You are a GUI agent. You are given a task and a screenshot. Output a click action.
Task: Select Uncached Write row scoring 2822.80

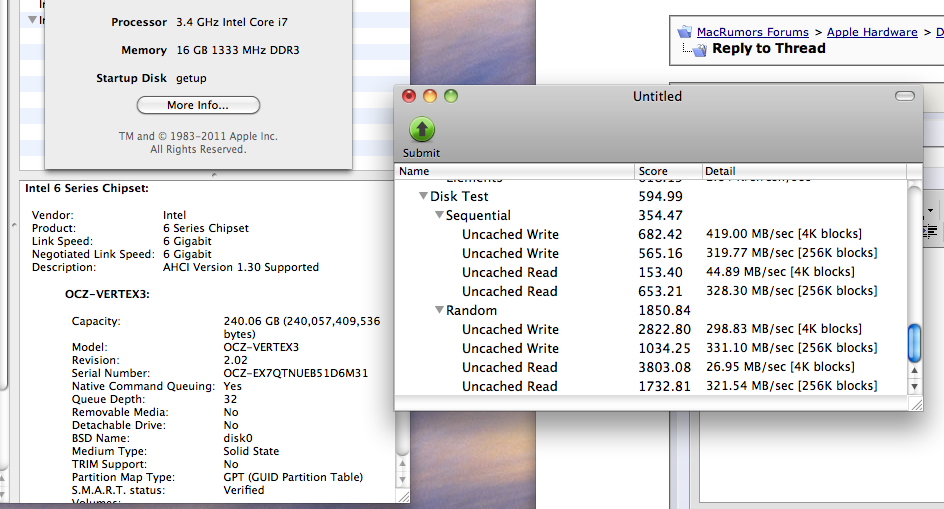(x=650, y=329)
